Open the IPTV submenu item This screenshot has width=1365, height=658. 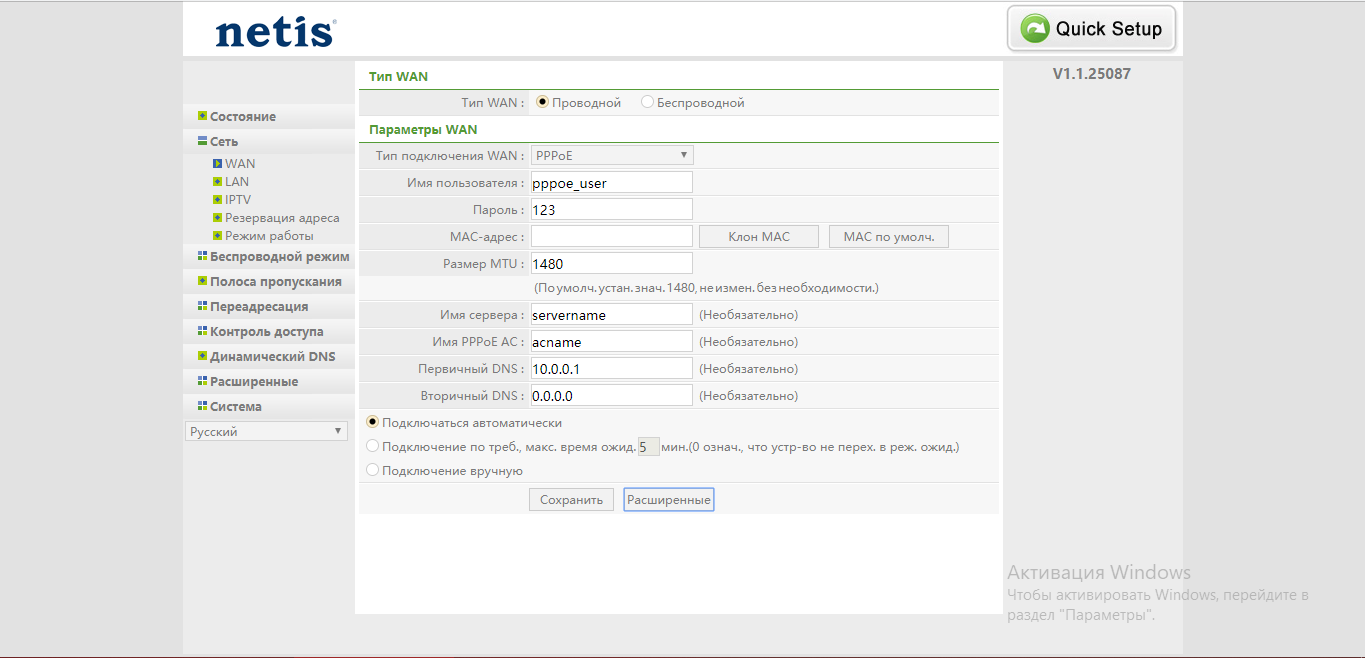[238, 200]
